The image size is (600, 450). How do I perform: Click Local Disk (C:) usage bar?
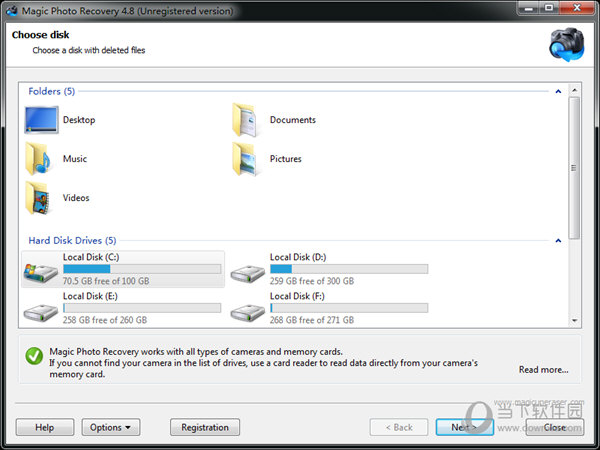(x=142, y=269)
